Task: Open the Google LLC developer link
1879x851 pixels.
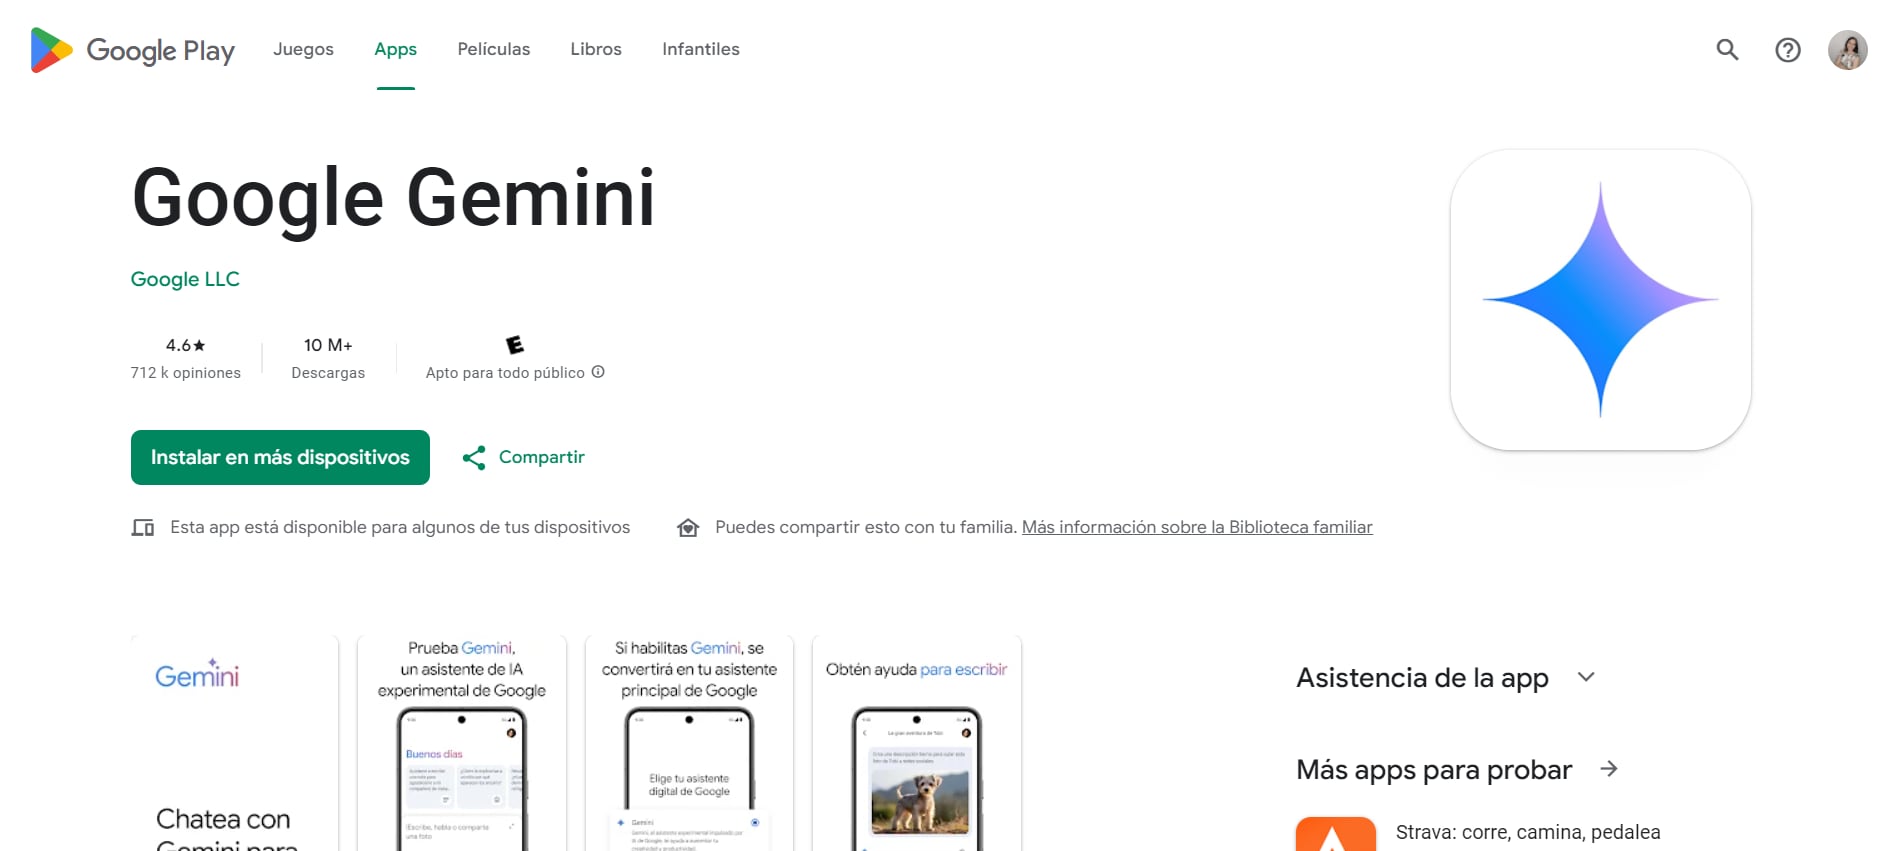Action: click(185, 279)
